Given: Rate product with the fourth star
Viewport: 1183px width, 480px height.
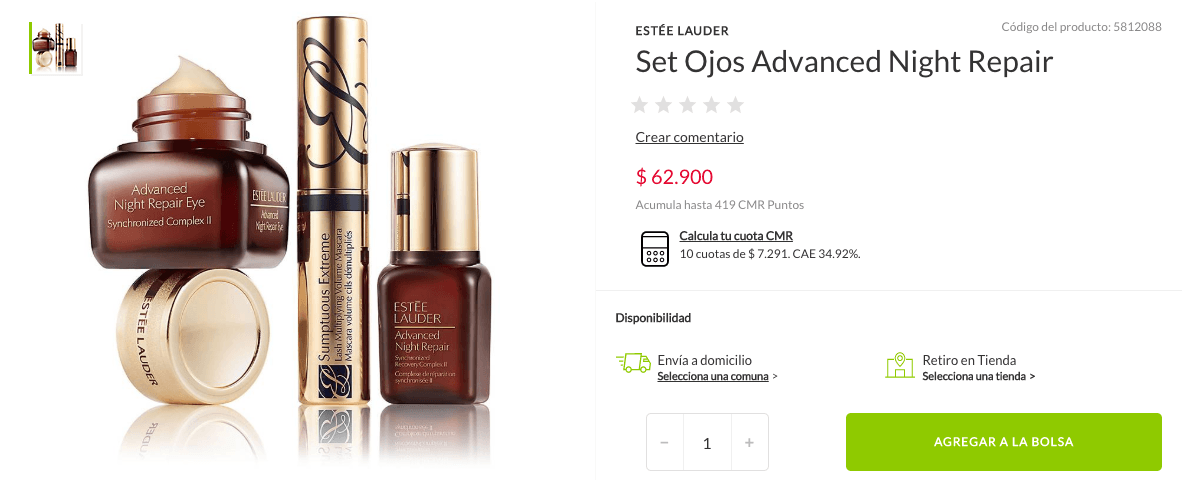Looking at the screenshot, I should pyautogui.click(x=711, y=105).
